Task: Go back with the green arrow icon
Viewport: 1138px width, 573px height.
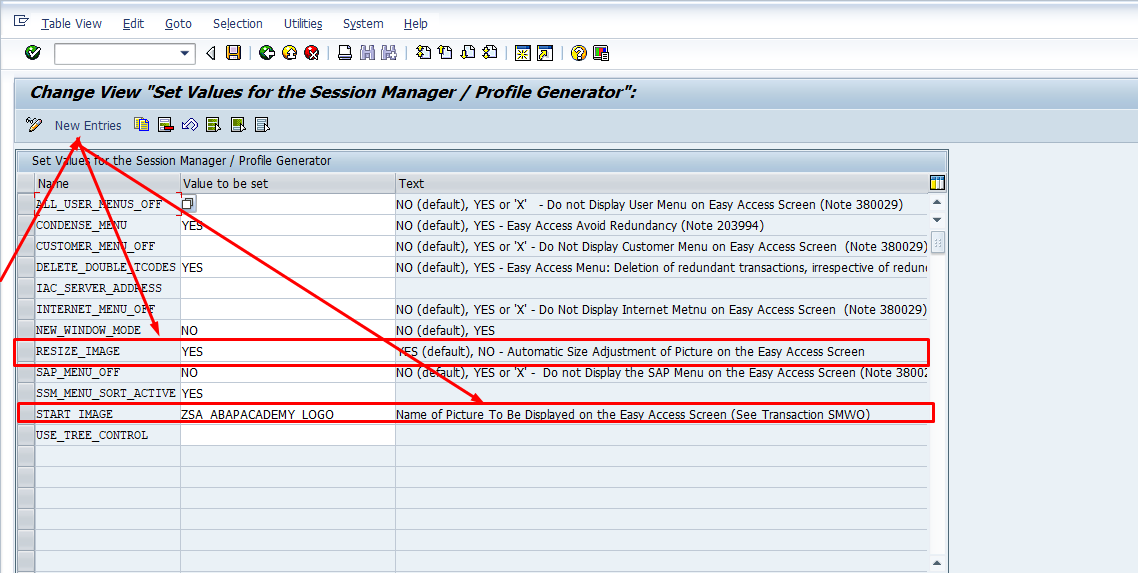Action: [266, 53]
